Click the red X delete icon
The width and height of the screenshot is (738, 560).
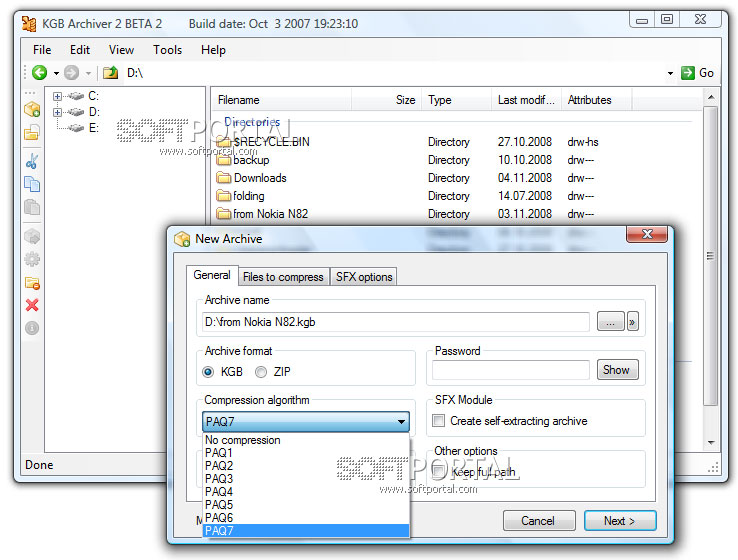pyautogui.click(x=32, y=305)
